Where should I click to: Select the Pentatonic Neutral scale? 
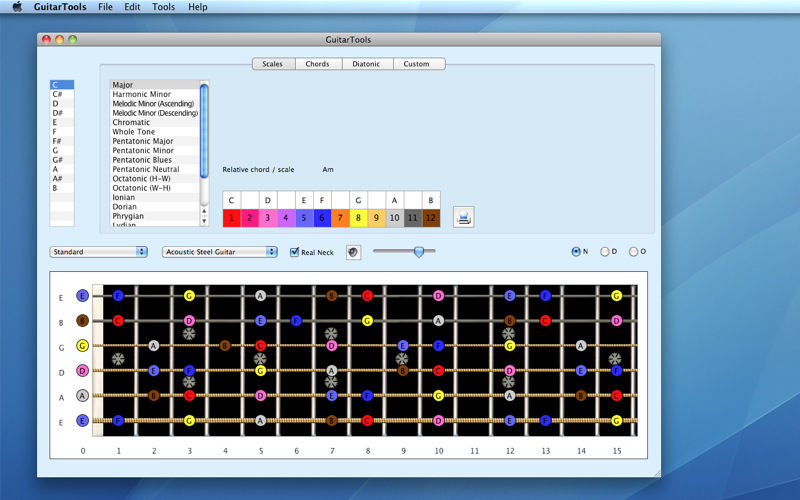pyautogui.click(x=155, y=169)
